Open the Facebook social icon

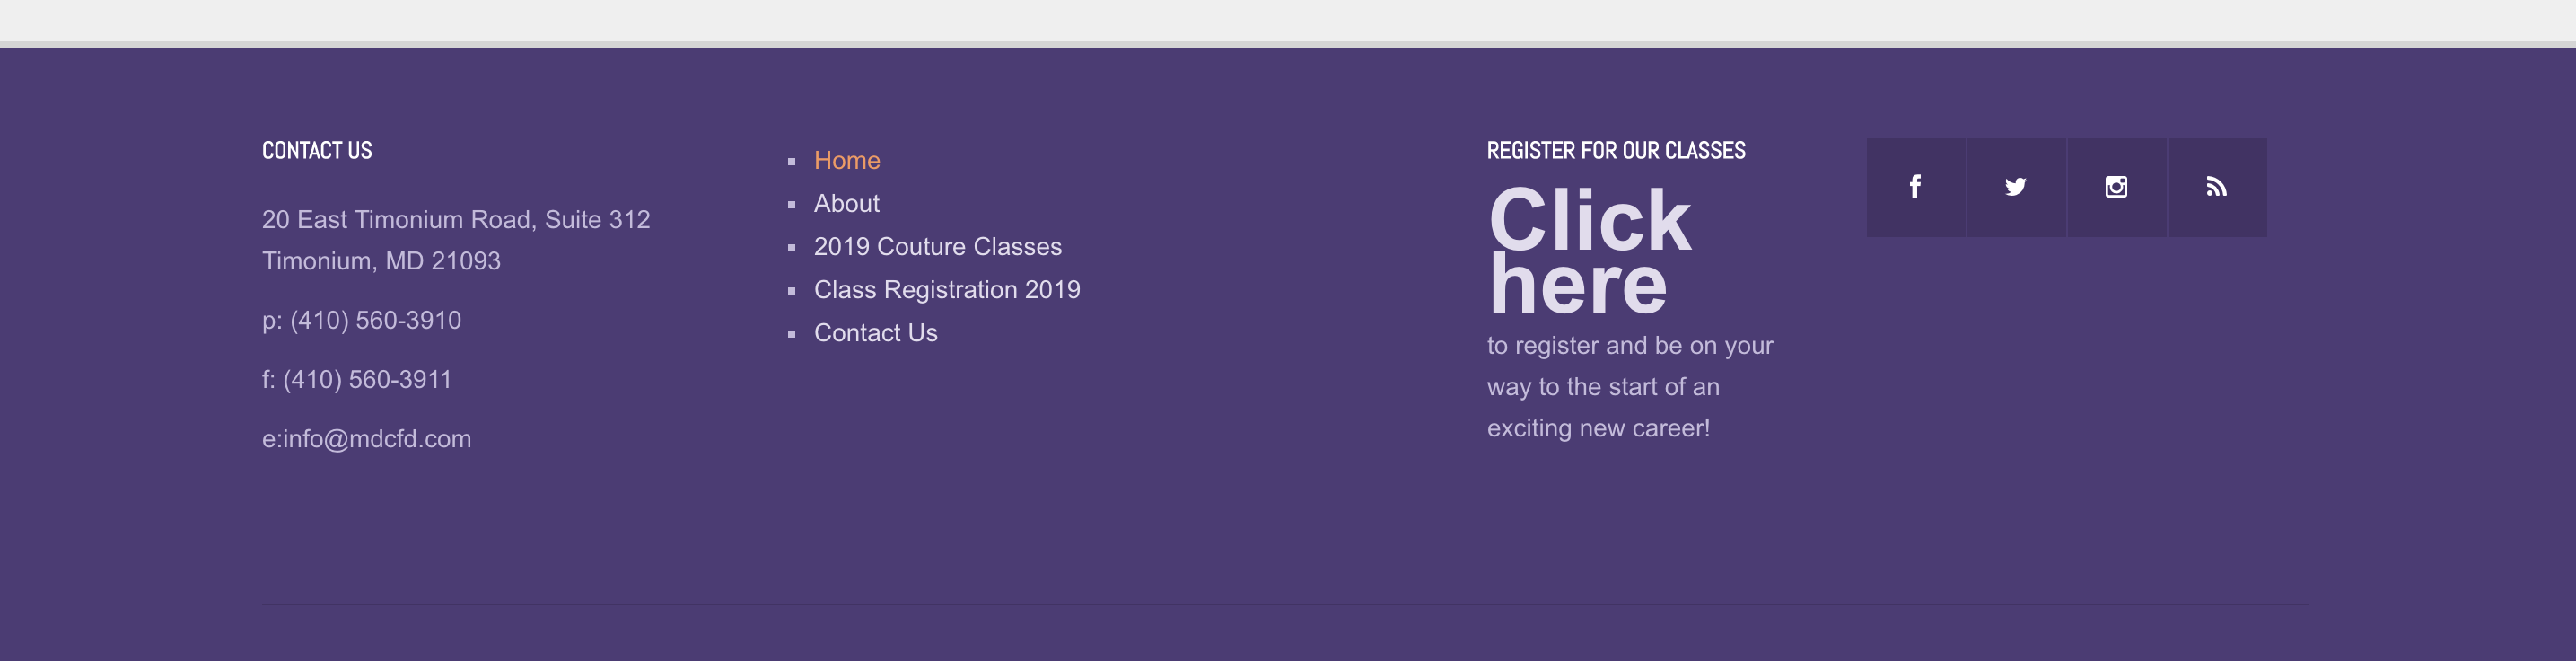point(1915,187)
